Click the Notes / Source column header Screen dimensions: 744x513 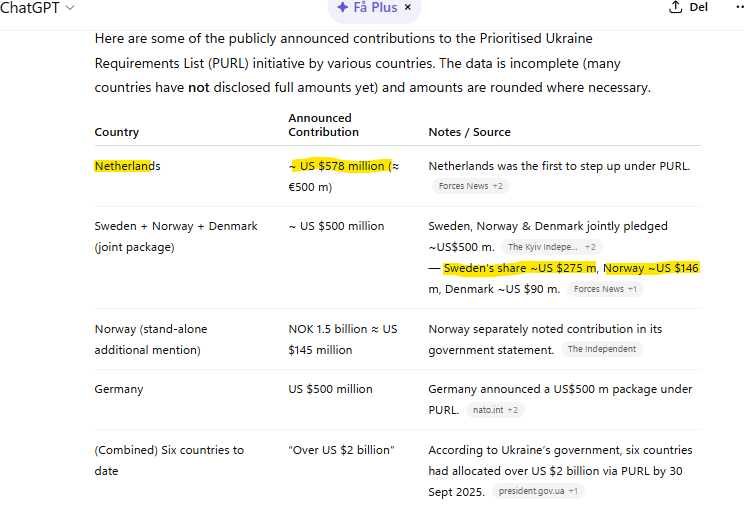tap(469, 132)
